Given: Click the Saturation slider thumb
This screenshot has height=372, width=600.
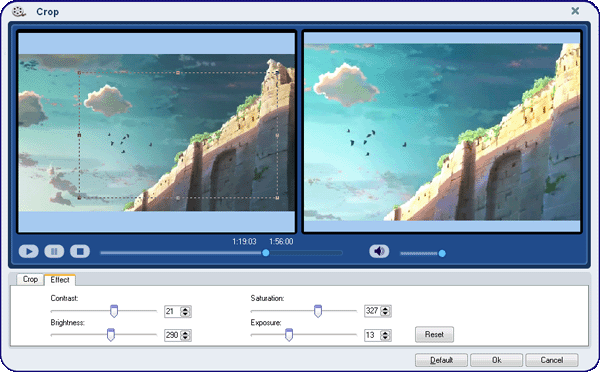Looking at the screenshot, I should 318,311.
